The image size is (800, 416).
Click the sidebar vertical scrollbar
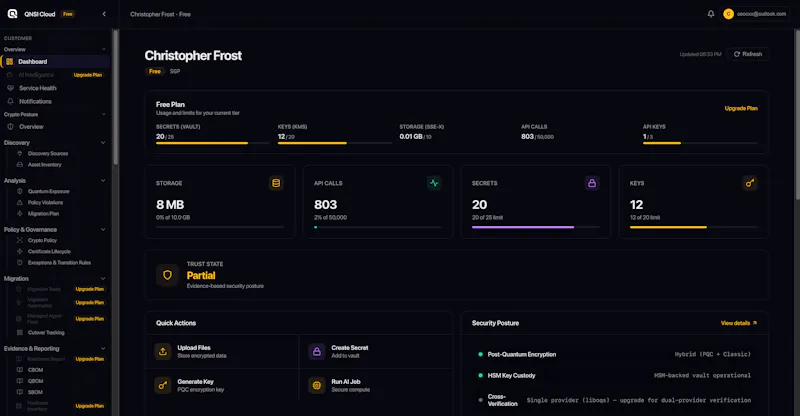point(116,97)
